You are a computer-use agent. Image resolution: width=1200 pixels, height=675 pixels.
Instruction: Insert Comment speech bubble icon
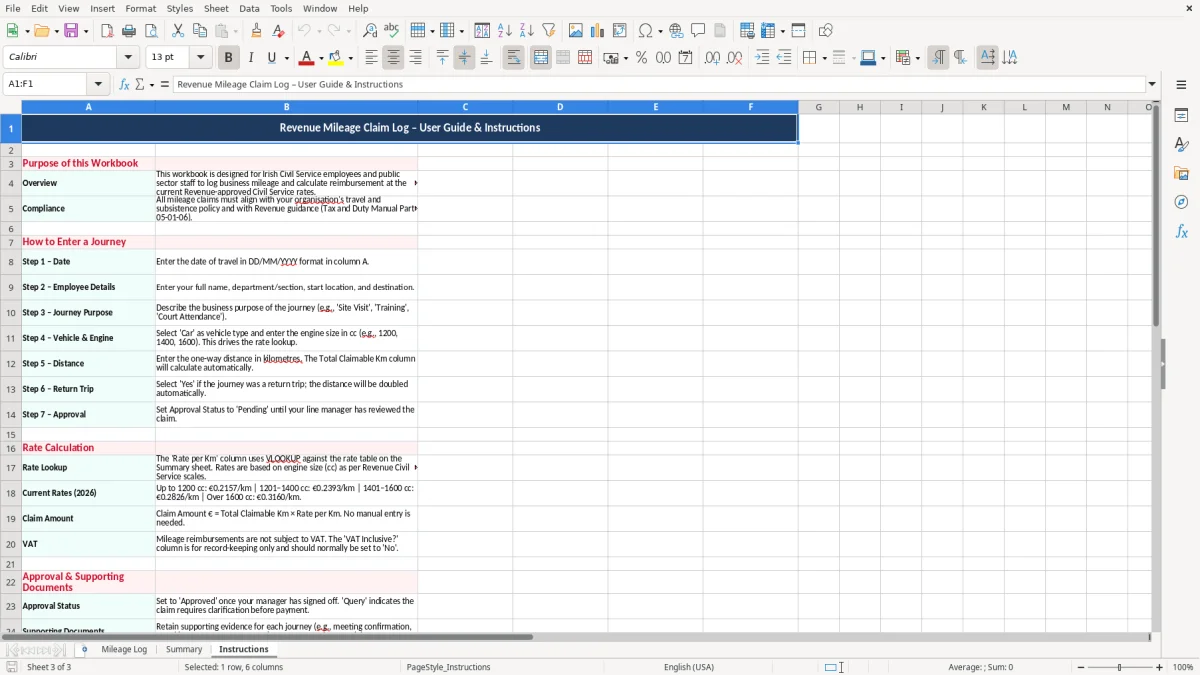(698, 31)
